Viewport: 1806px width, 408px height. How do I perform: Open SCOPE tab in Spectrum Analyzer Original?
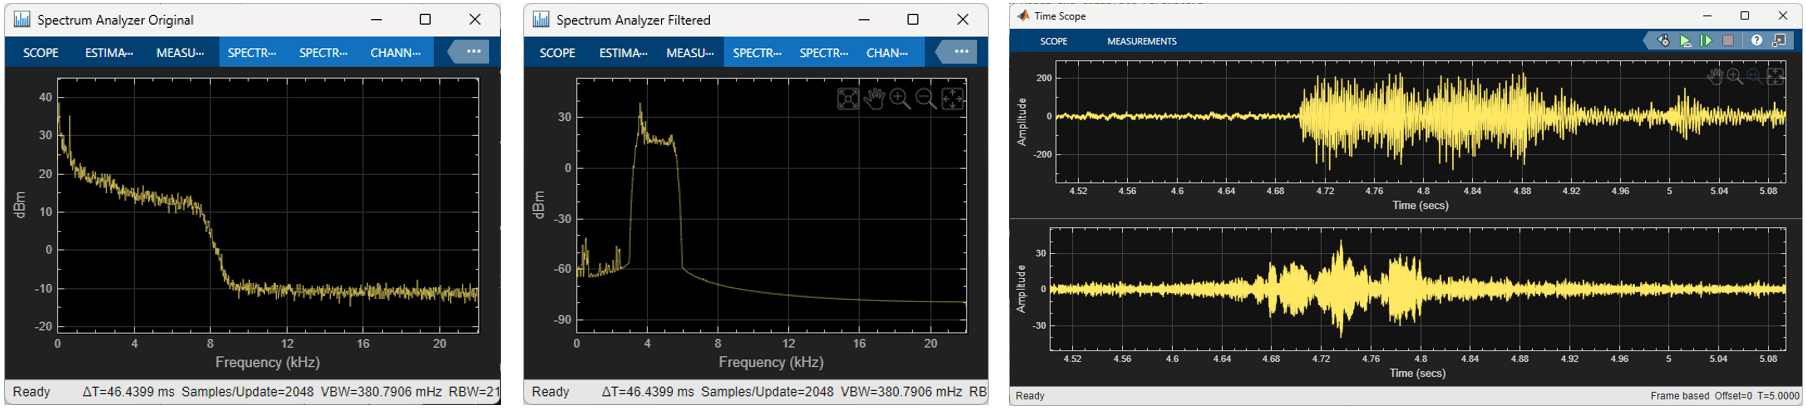pyautogui.click(x=41, y=53)
